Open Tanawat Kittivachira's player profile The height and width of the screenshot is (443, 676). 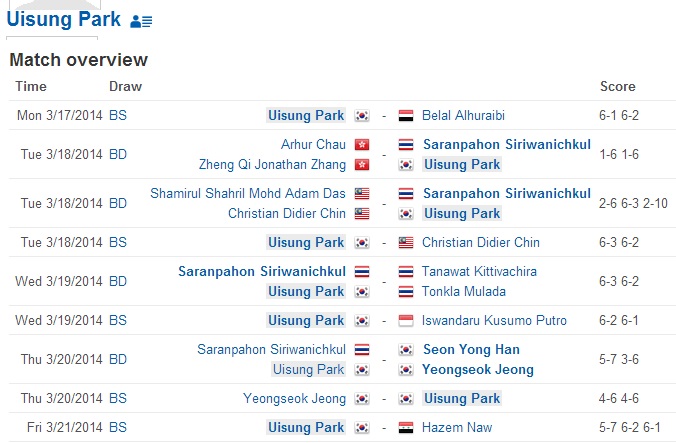[x=479, y=271]
